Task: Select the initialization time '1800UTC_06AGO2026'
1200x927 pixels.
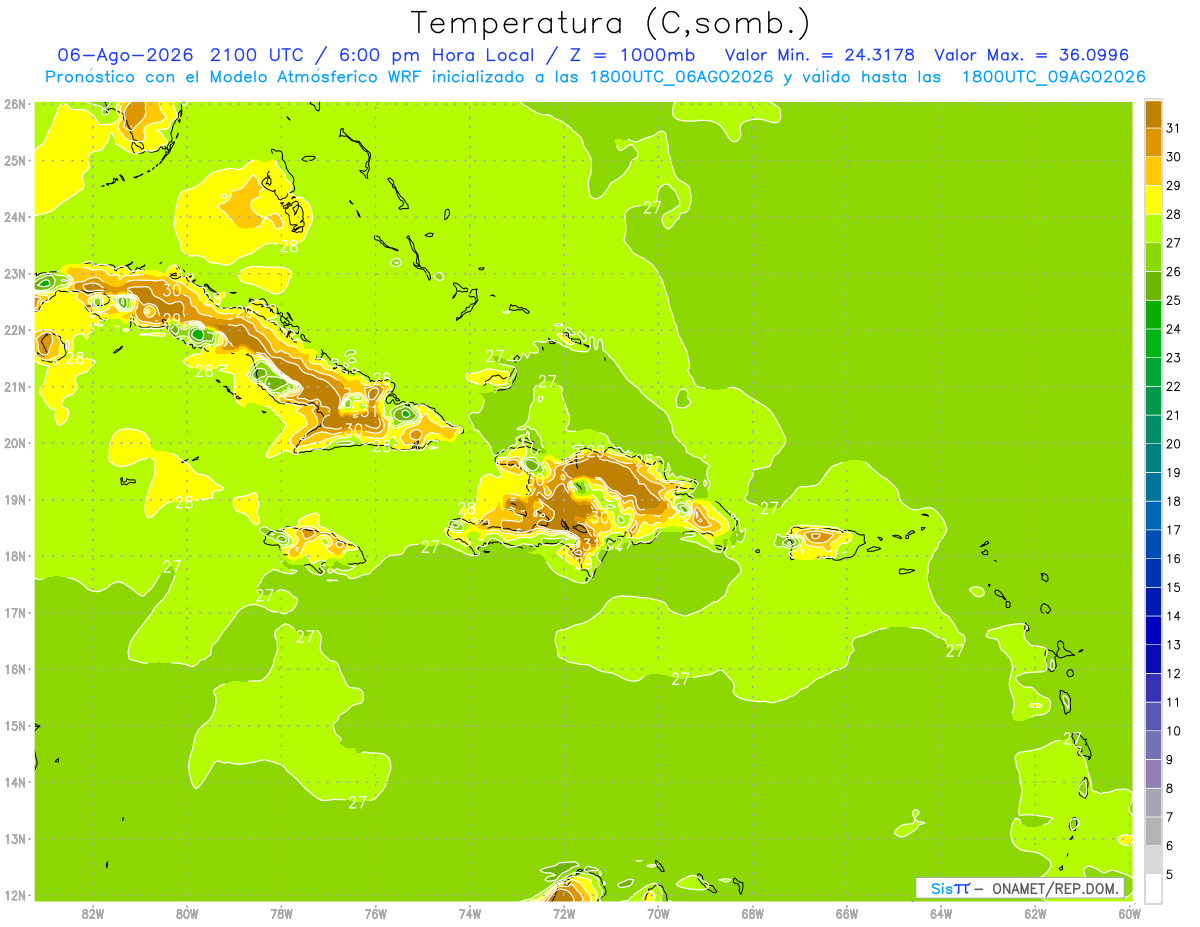Action: pyautogui.click(x=680, y=77)
